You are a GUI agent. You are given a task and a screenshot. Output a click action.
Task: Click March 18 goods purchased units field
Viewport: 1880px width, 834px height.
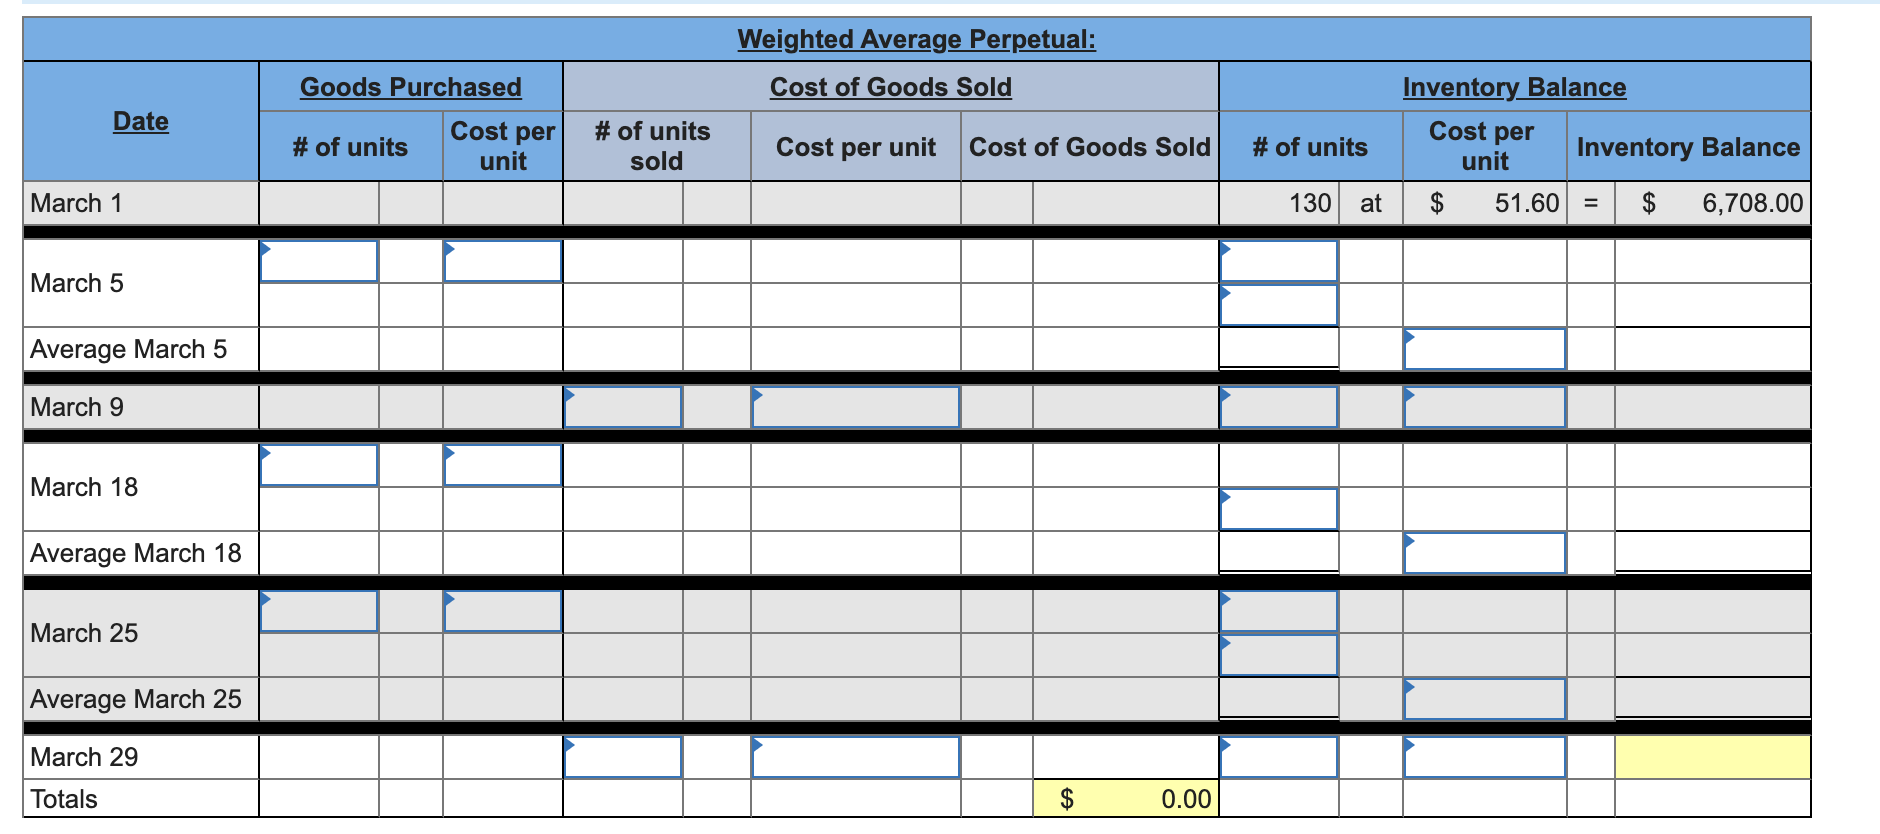(319, 465)
